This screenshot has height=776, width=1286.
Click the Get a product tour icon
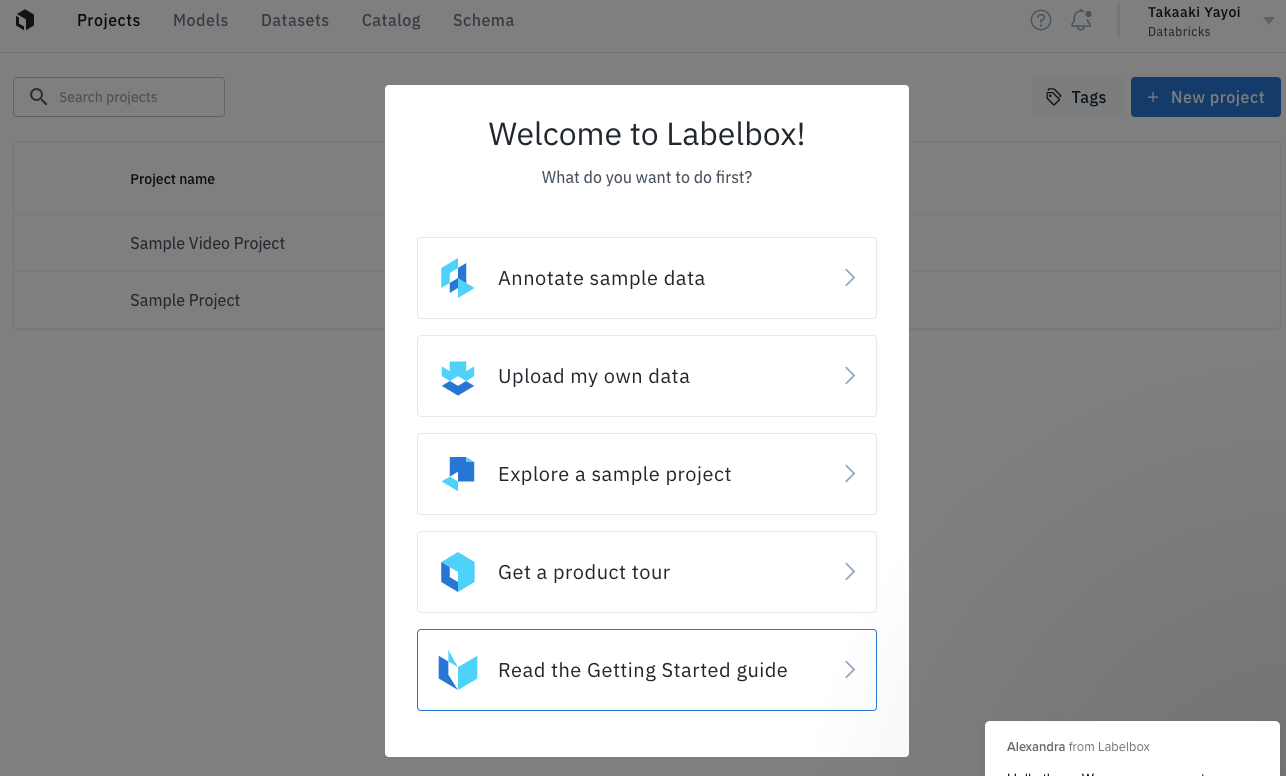457,572
